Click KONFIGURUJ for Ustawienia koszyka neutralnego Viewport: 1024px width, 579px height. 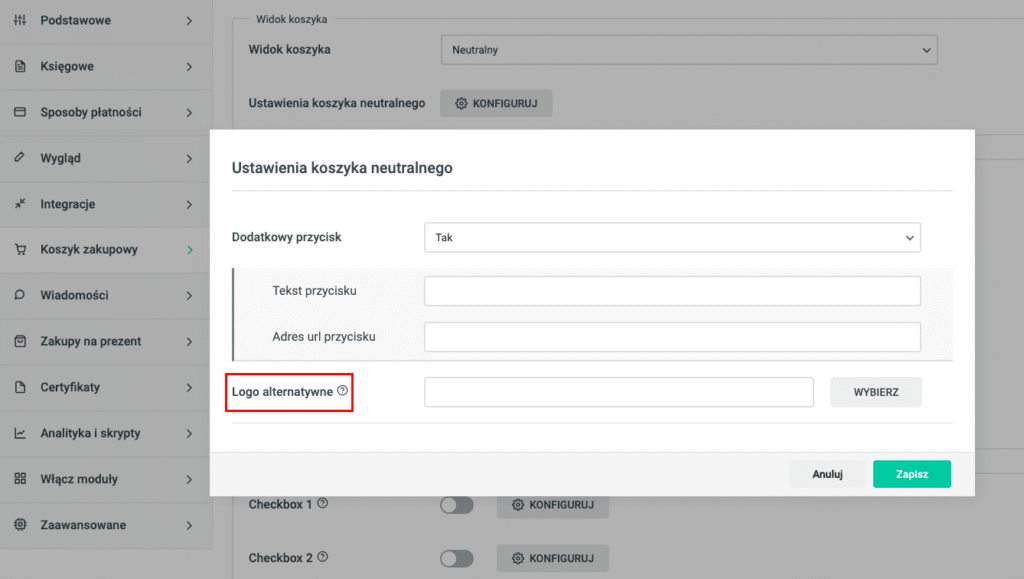click(x=496, y=103)
